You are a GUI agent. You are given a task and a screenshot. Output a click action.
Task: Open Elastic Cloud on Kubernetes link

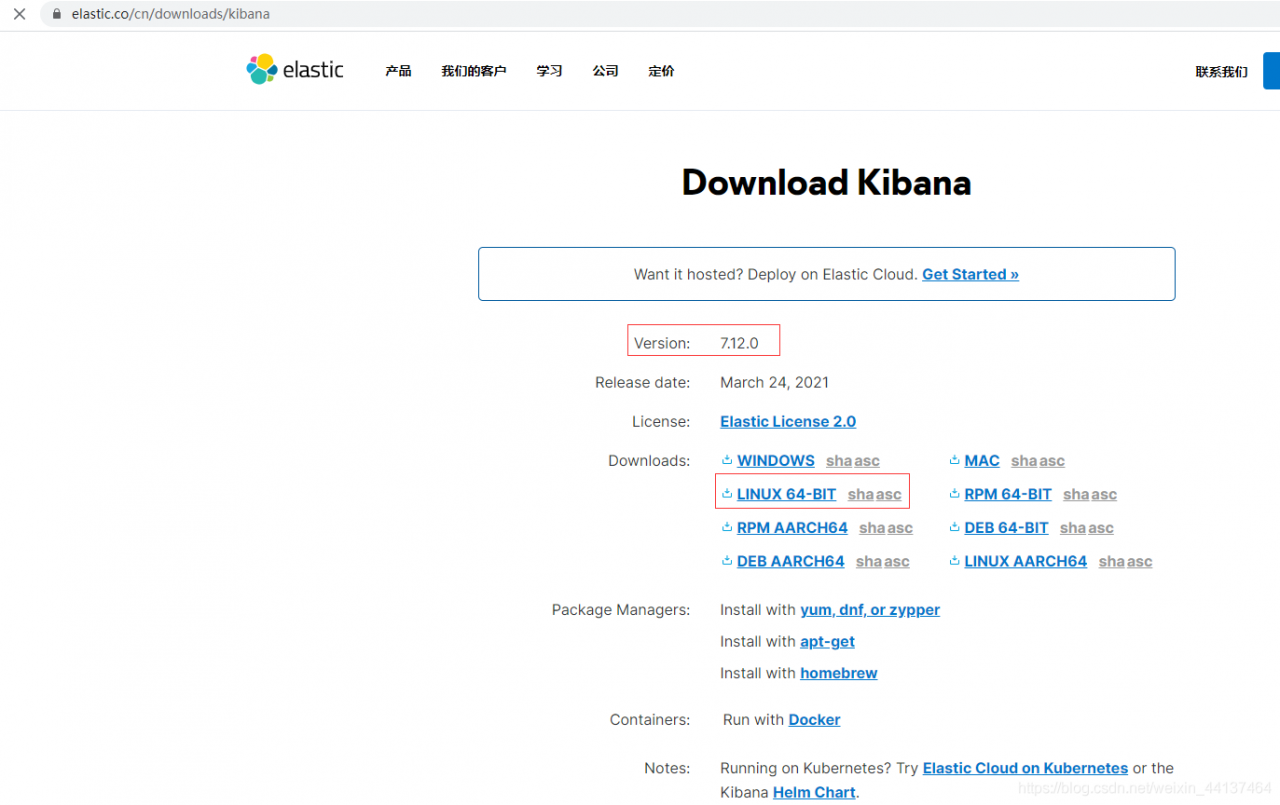point(1025,768)
